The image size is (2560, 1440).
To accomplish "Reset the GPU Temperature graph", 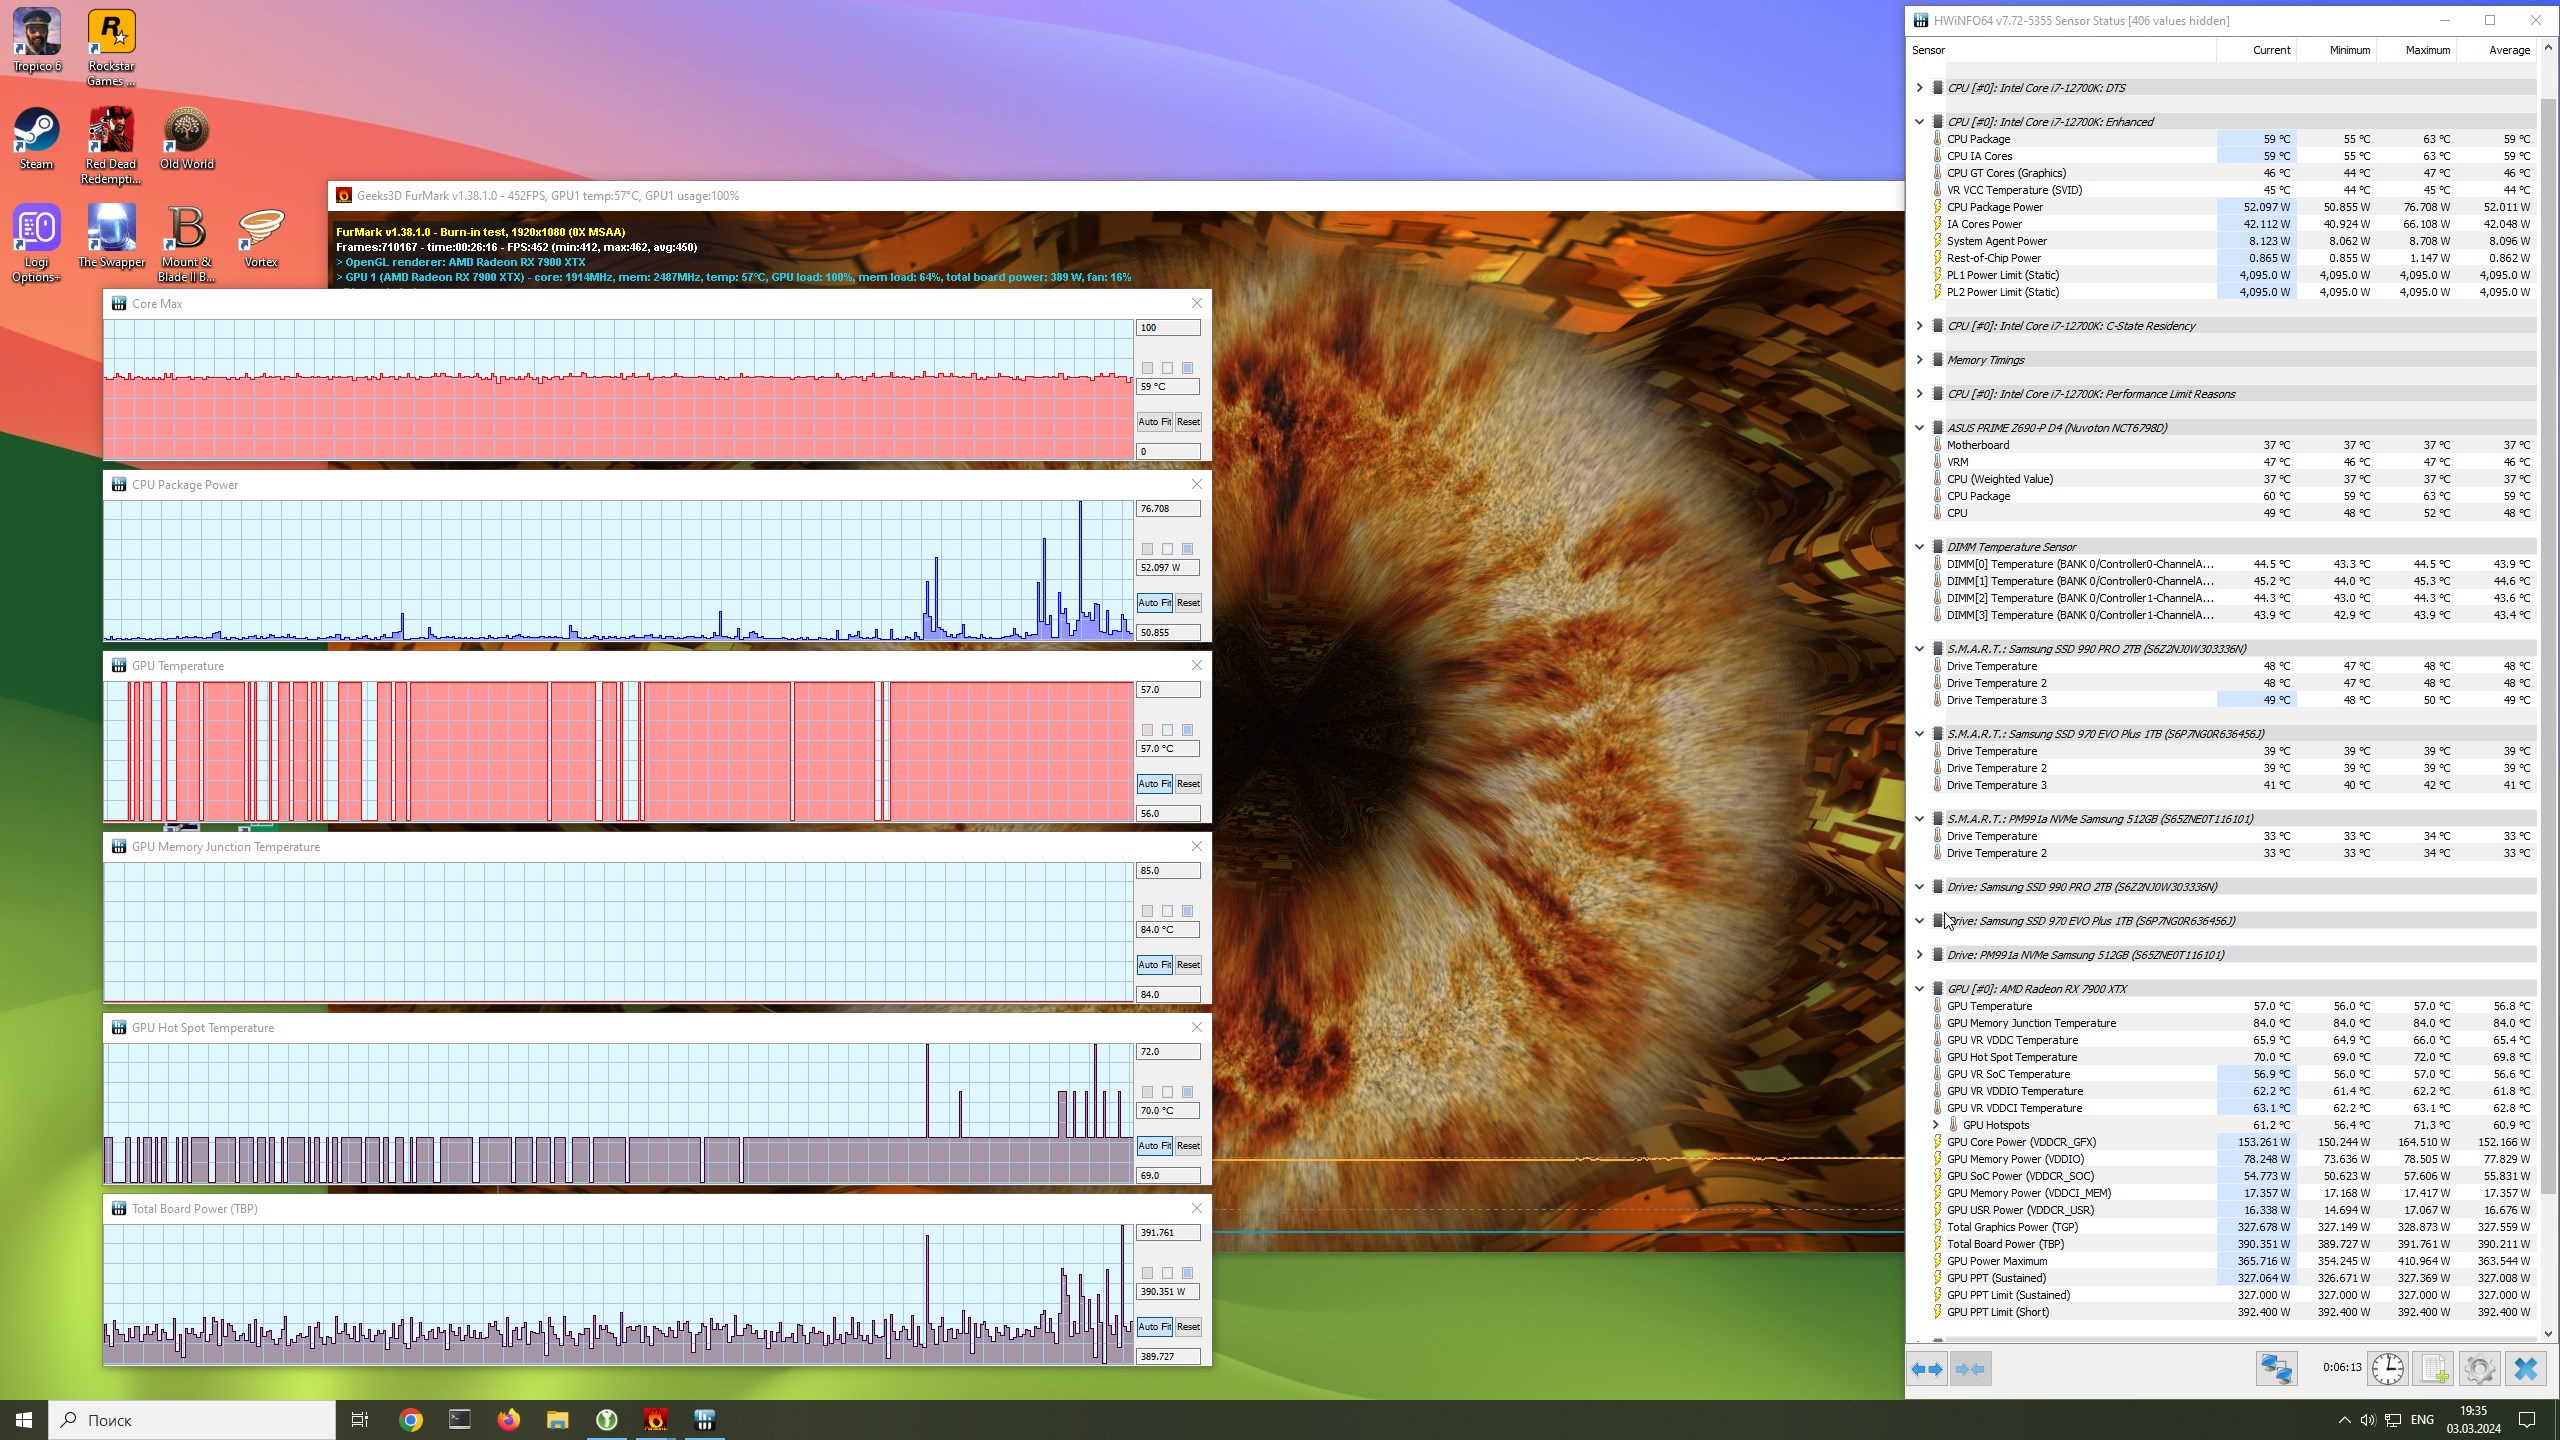I will (x=1188, y=784).
